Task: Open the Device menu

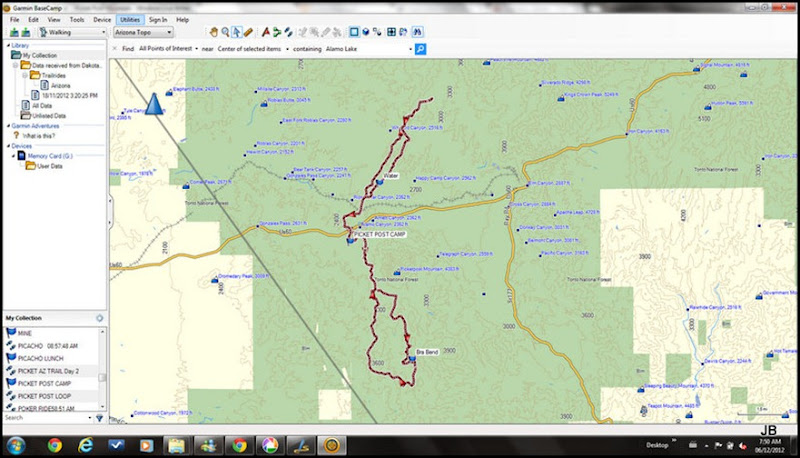Action: pyautogui.click(x=102, y=19)
